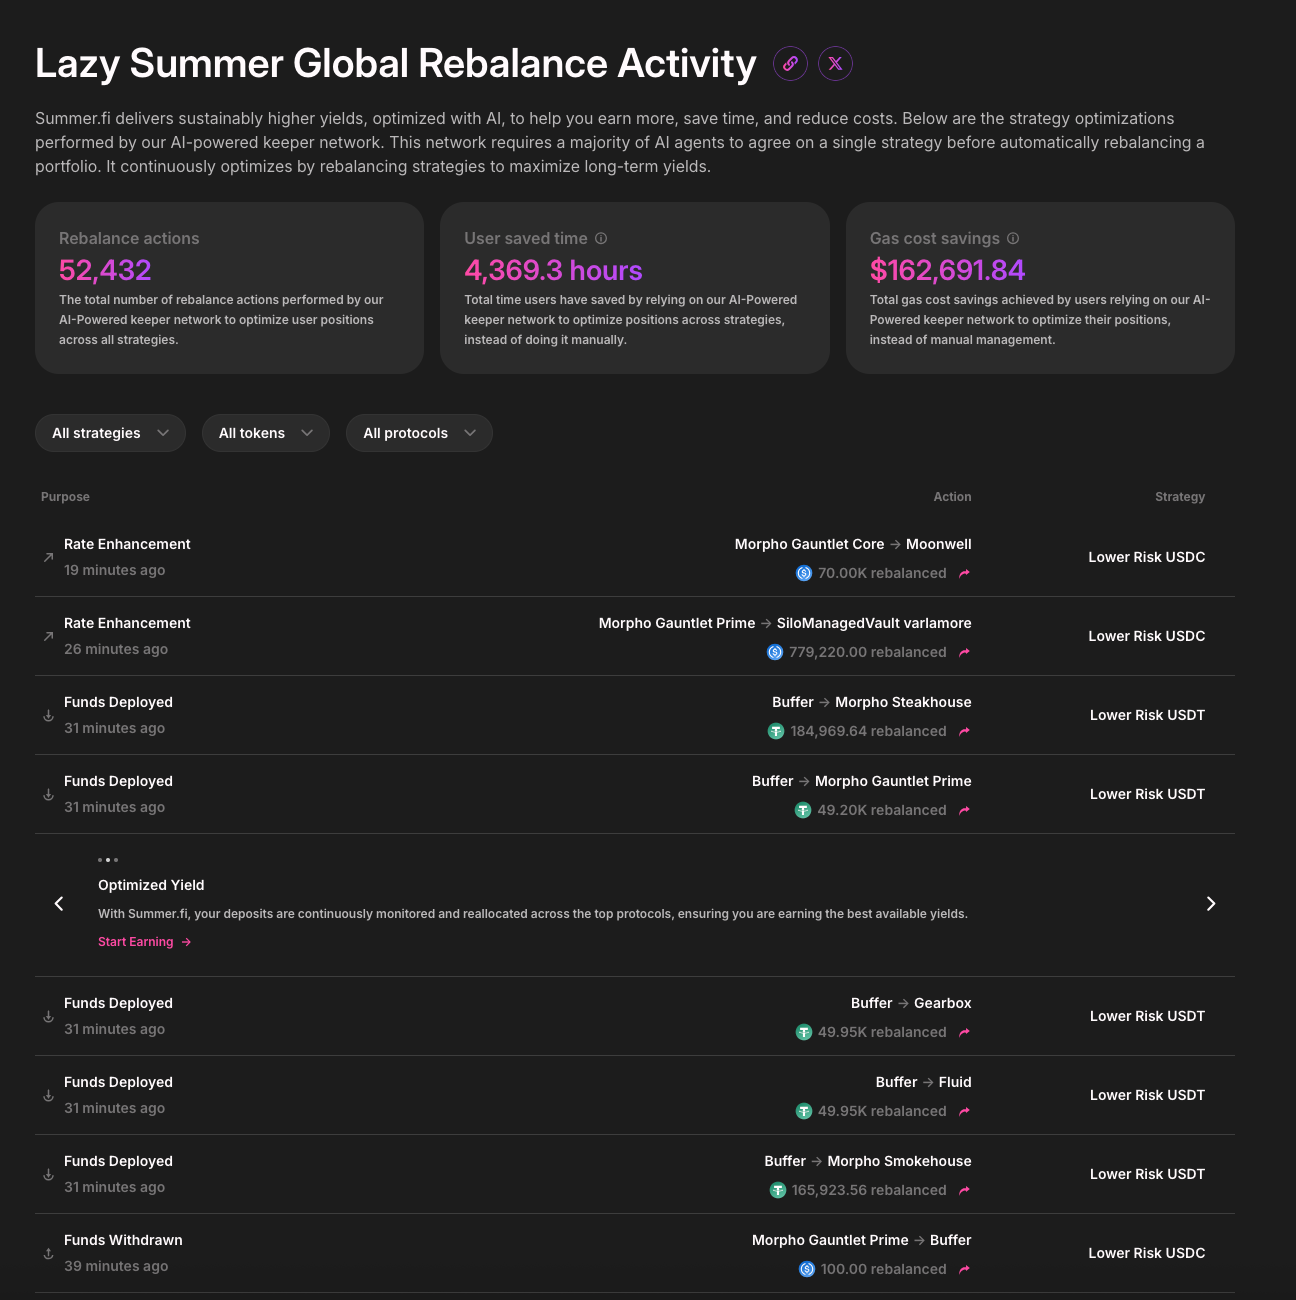
Task: Click '19 minutes ago' timestamp
Action: (x=115, y=570)
